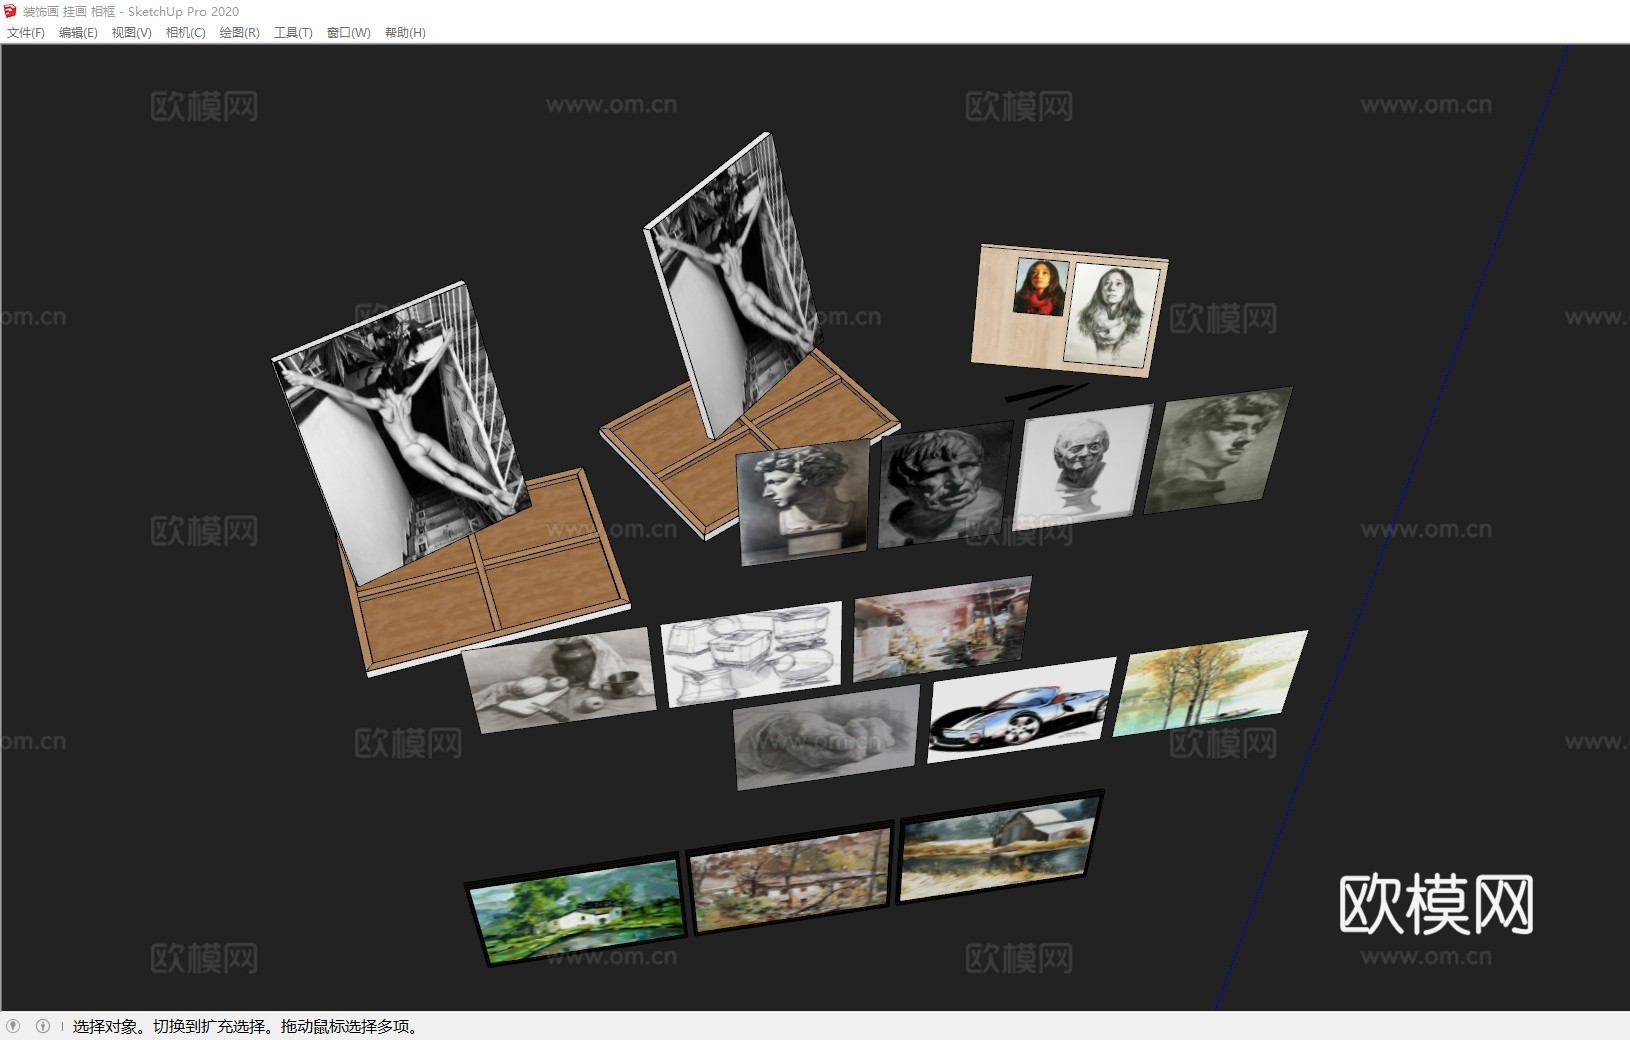Screen dimensions: 1630x1040
Task: Select the sports car drawing
Action: pyautogui.click(x=1020, y=710)
